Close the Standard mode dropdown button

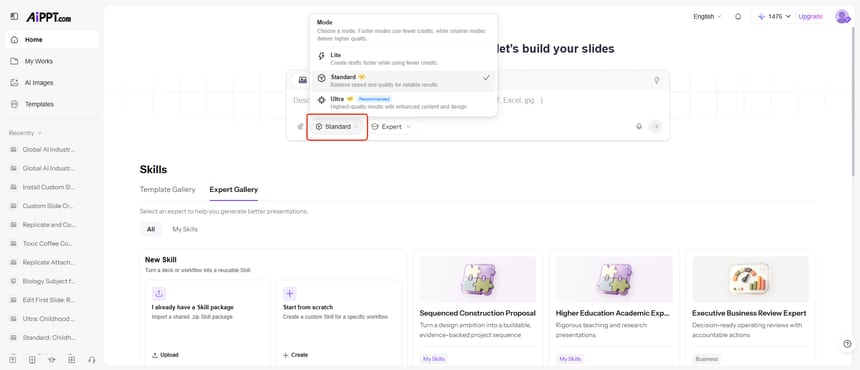click(337, 127)
